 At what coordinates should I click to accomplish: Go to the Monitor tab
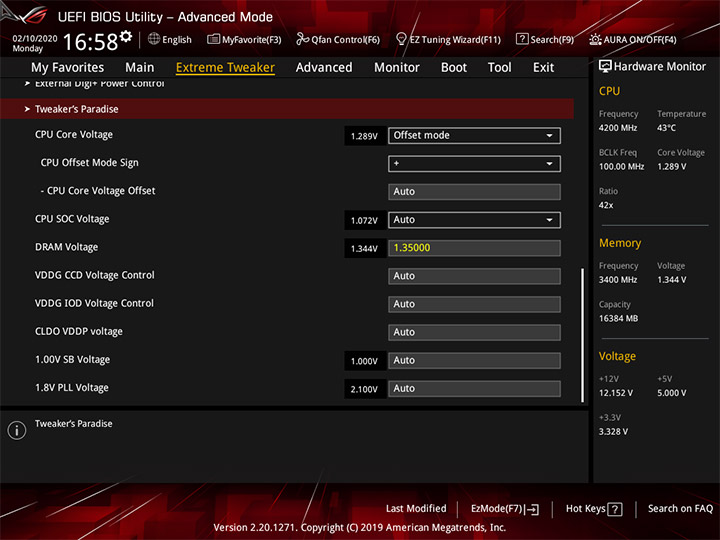pyautogui.click(x=397, y=68)
